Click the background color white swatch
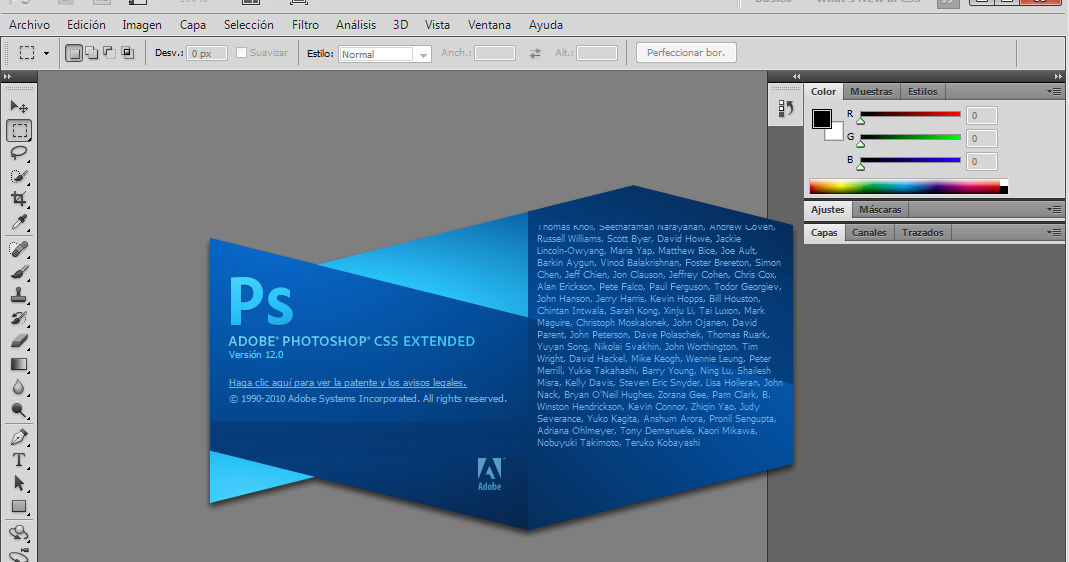The image size is (1069, 562). 836,134
